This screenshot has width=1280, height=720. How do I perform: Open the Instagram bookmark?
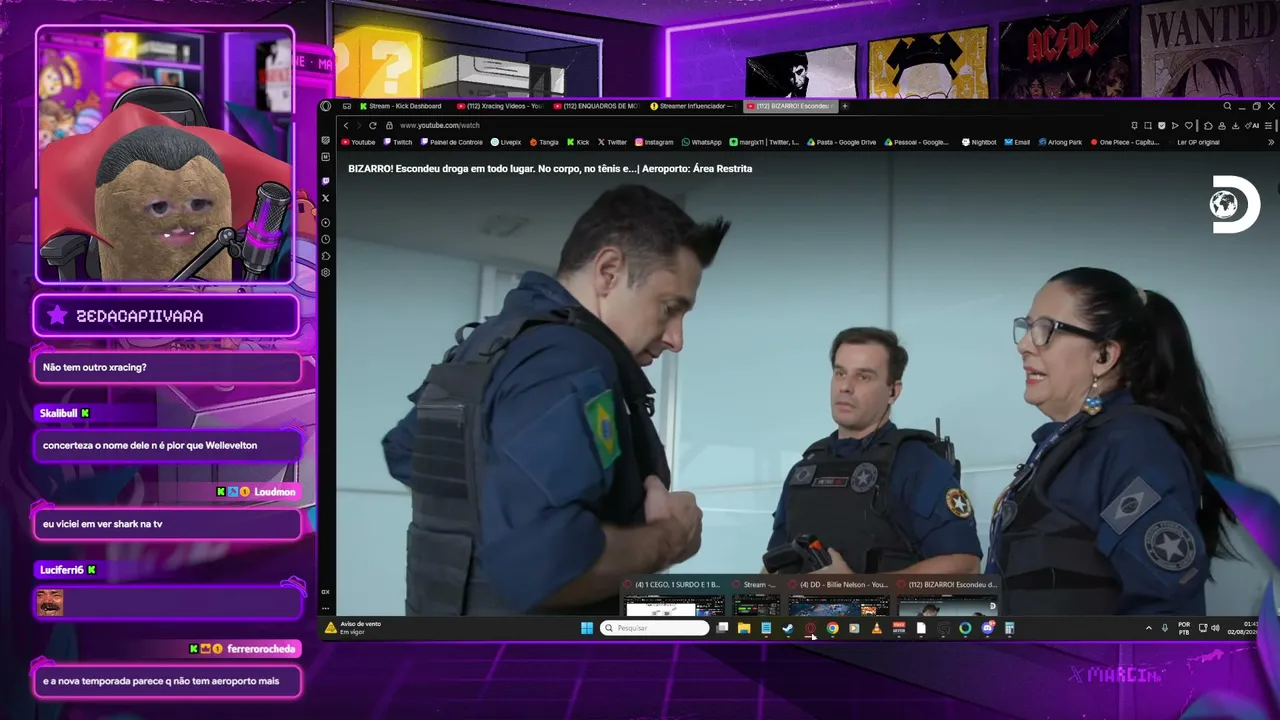coord(654,142)
